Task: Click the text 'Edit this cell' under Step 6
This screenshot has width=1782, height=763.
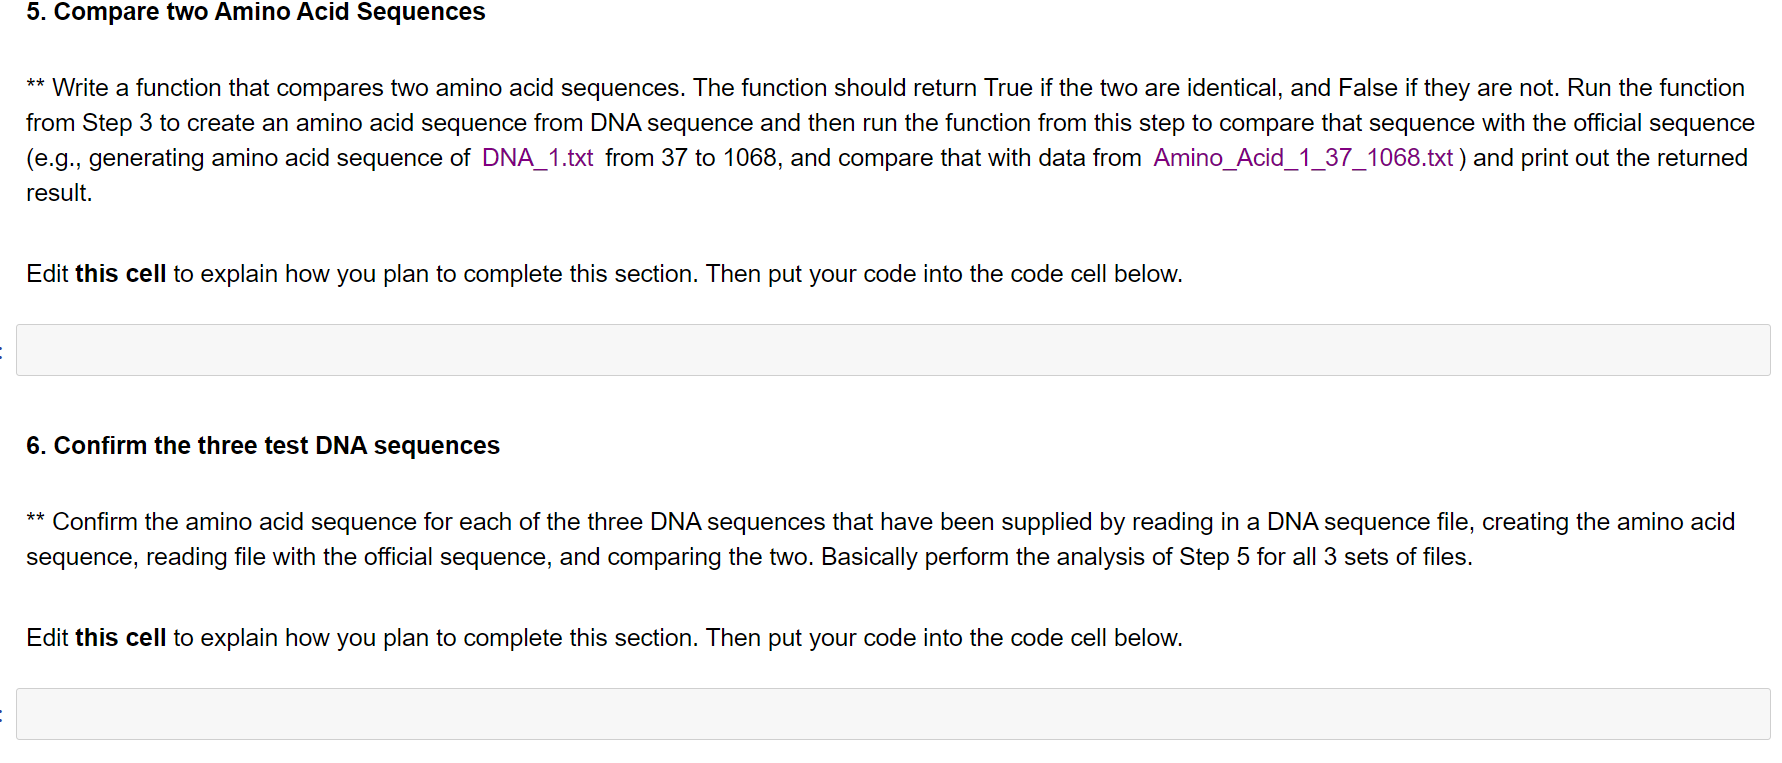Action: tap(96, 637)
